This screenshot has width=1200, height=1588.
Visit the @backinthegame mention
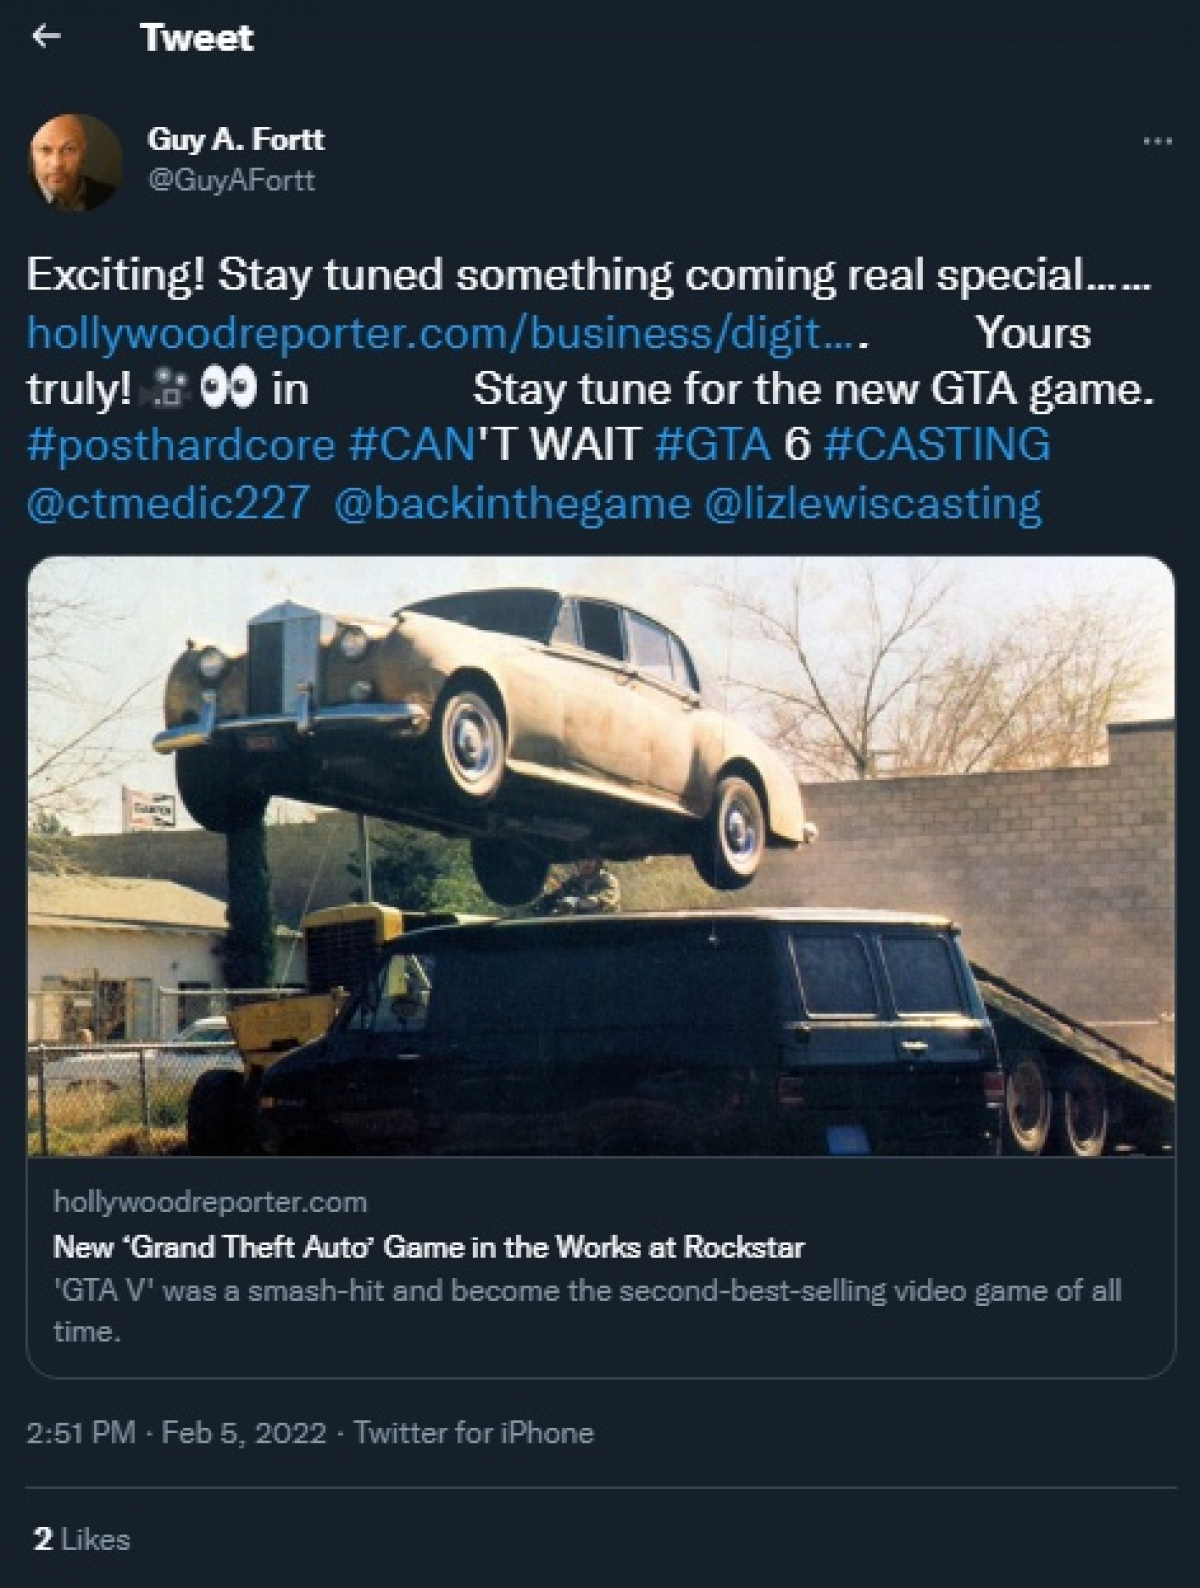tap(511, 502)
